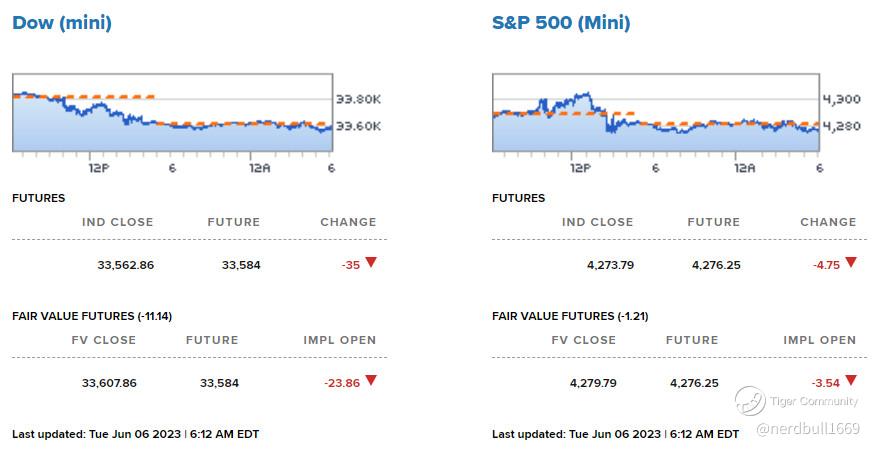
Task: Select the S&P 500 CHANGE column header
Action: 828,222
